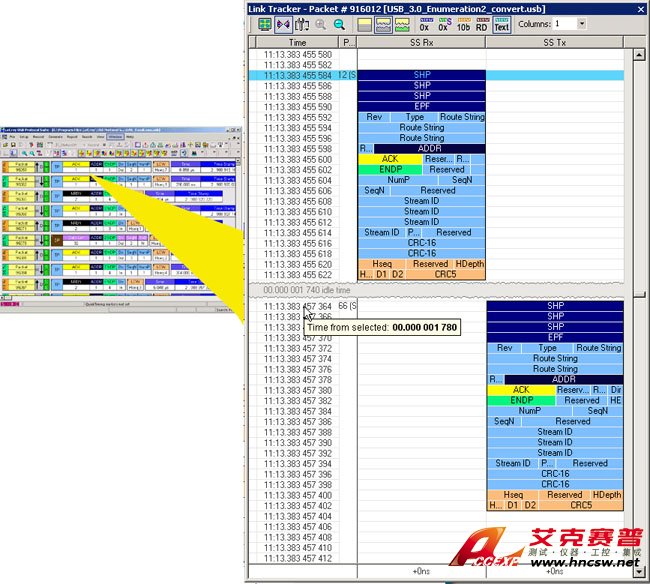
Task: Click the 0x scrambled hex icon
Action: [x=443, y=25]
